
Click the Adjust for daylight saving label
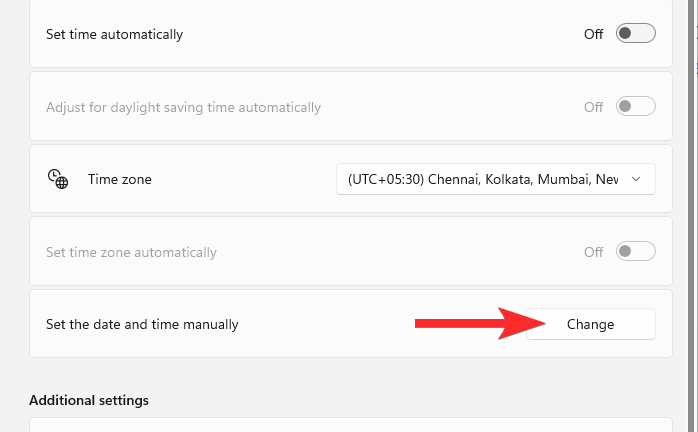[183, 106]
